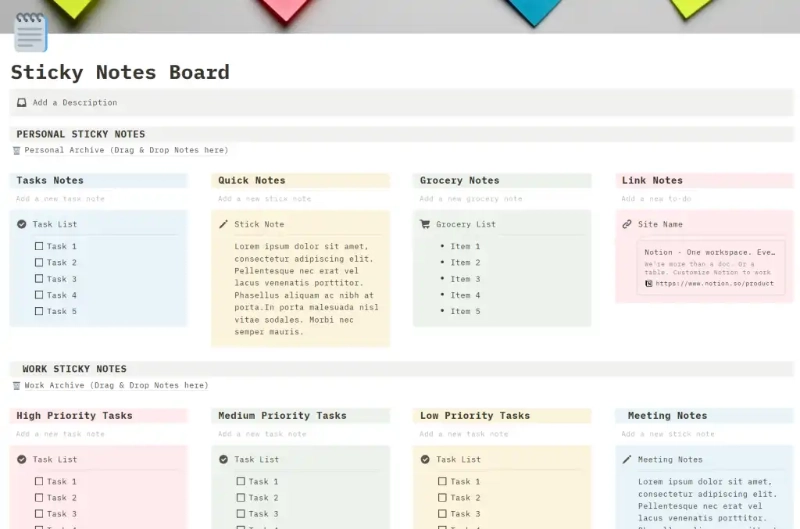Click the checkmark icon in High Priority Task List
The height and width of the screenshot is (529, 800).
click(x=21, y=459)
